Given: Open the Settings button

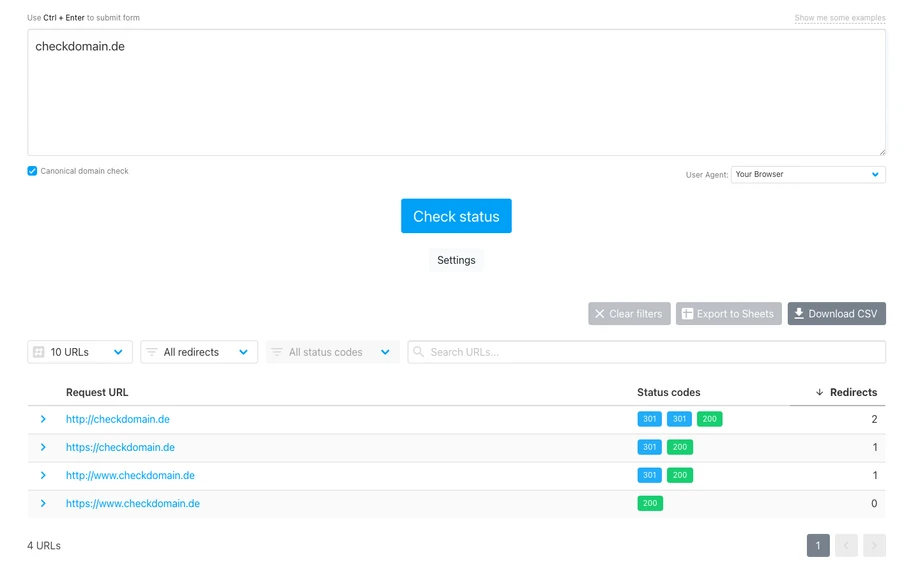Looking at the screenshot, I should (x=456, y=260).
